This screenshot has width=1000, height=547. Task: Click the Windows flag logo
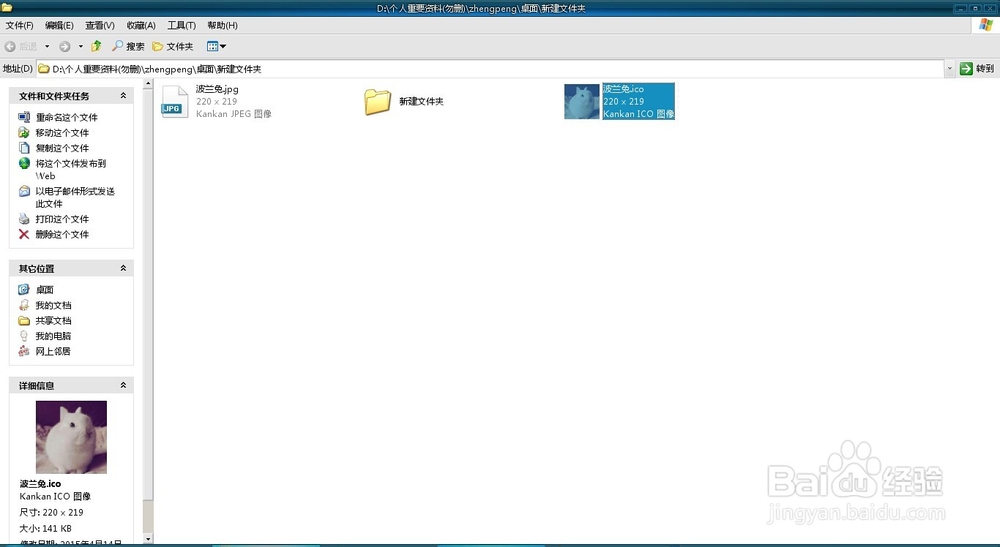[986, 26]
